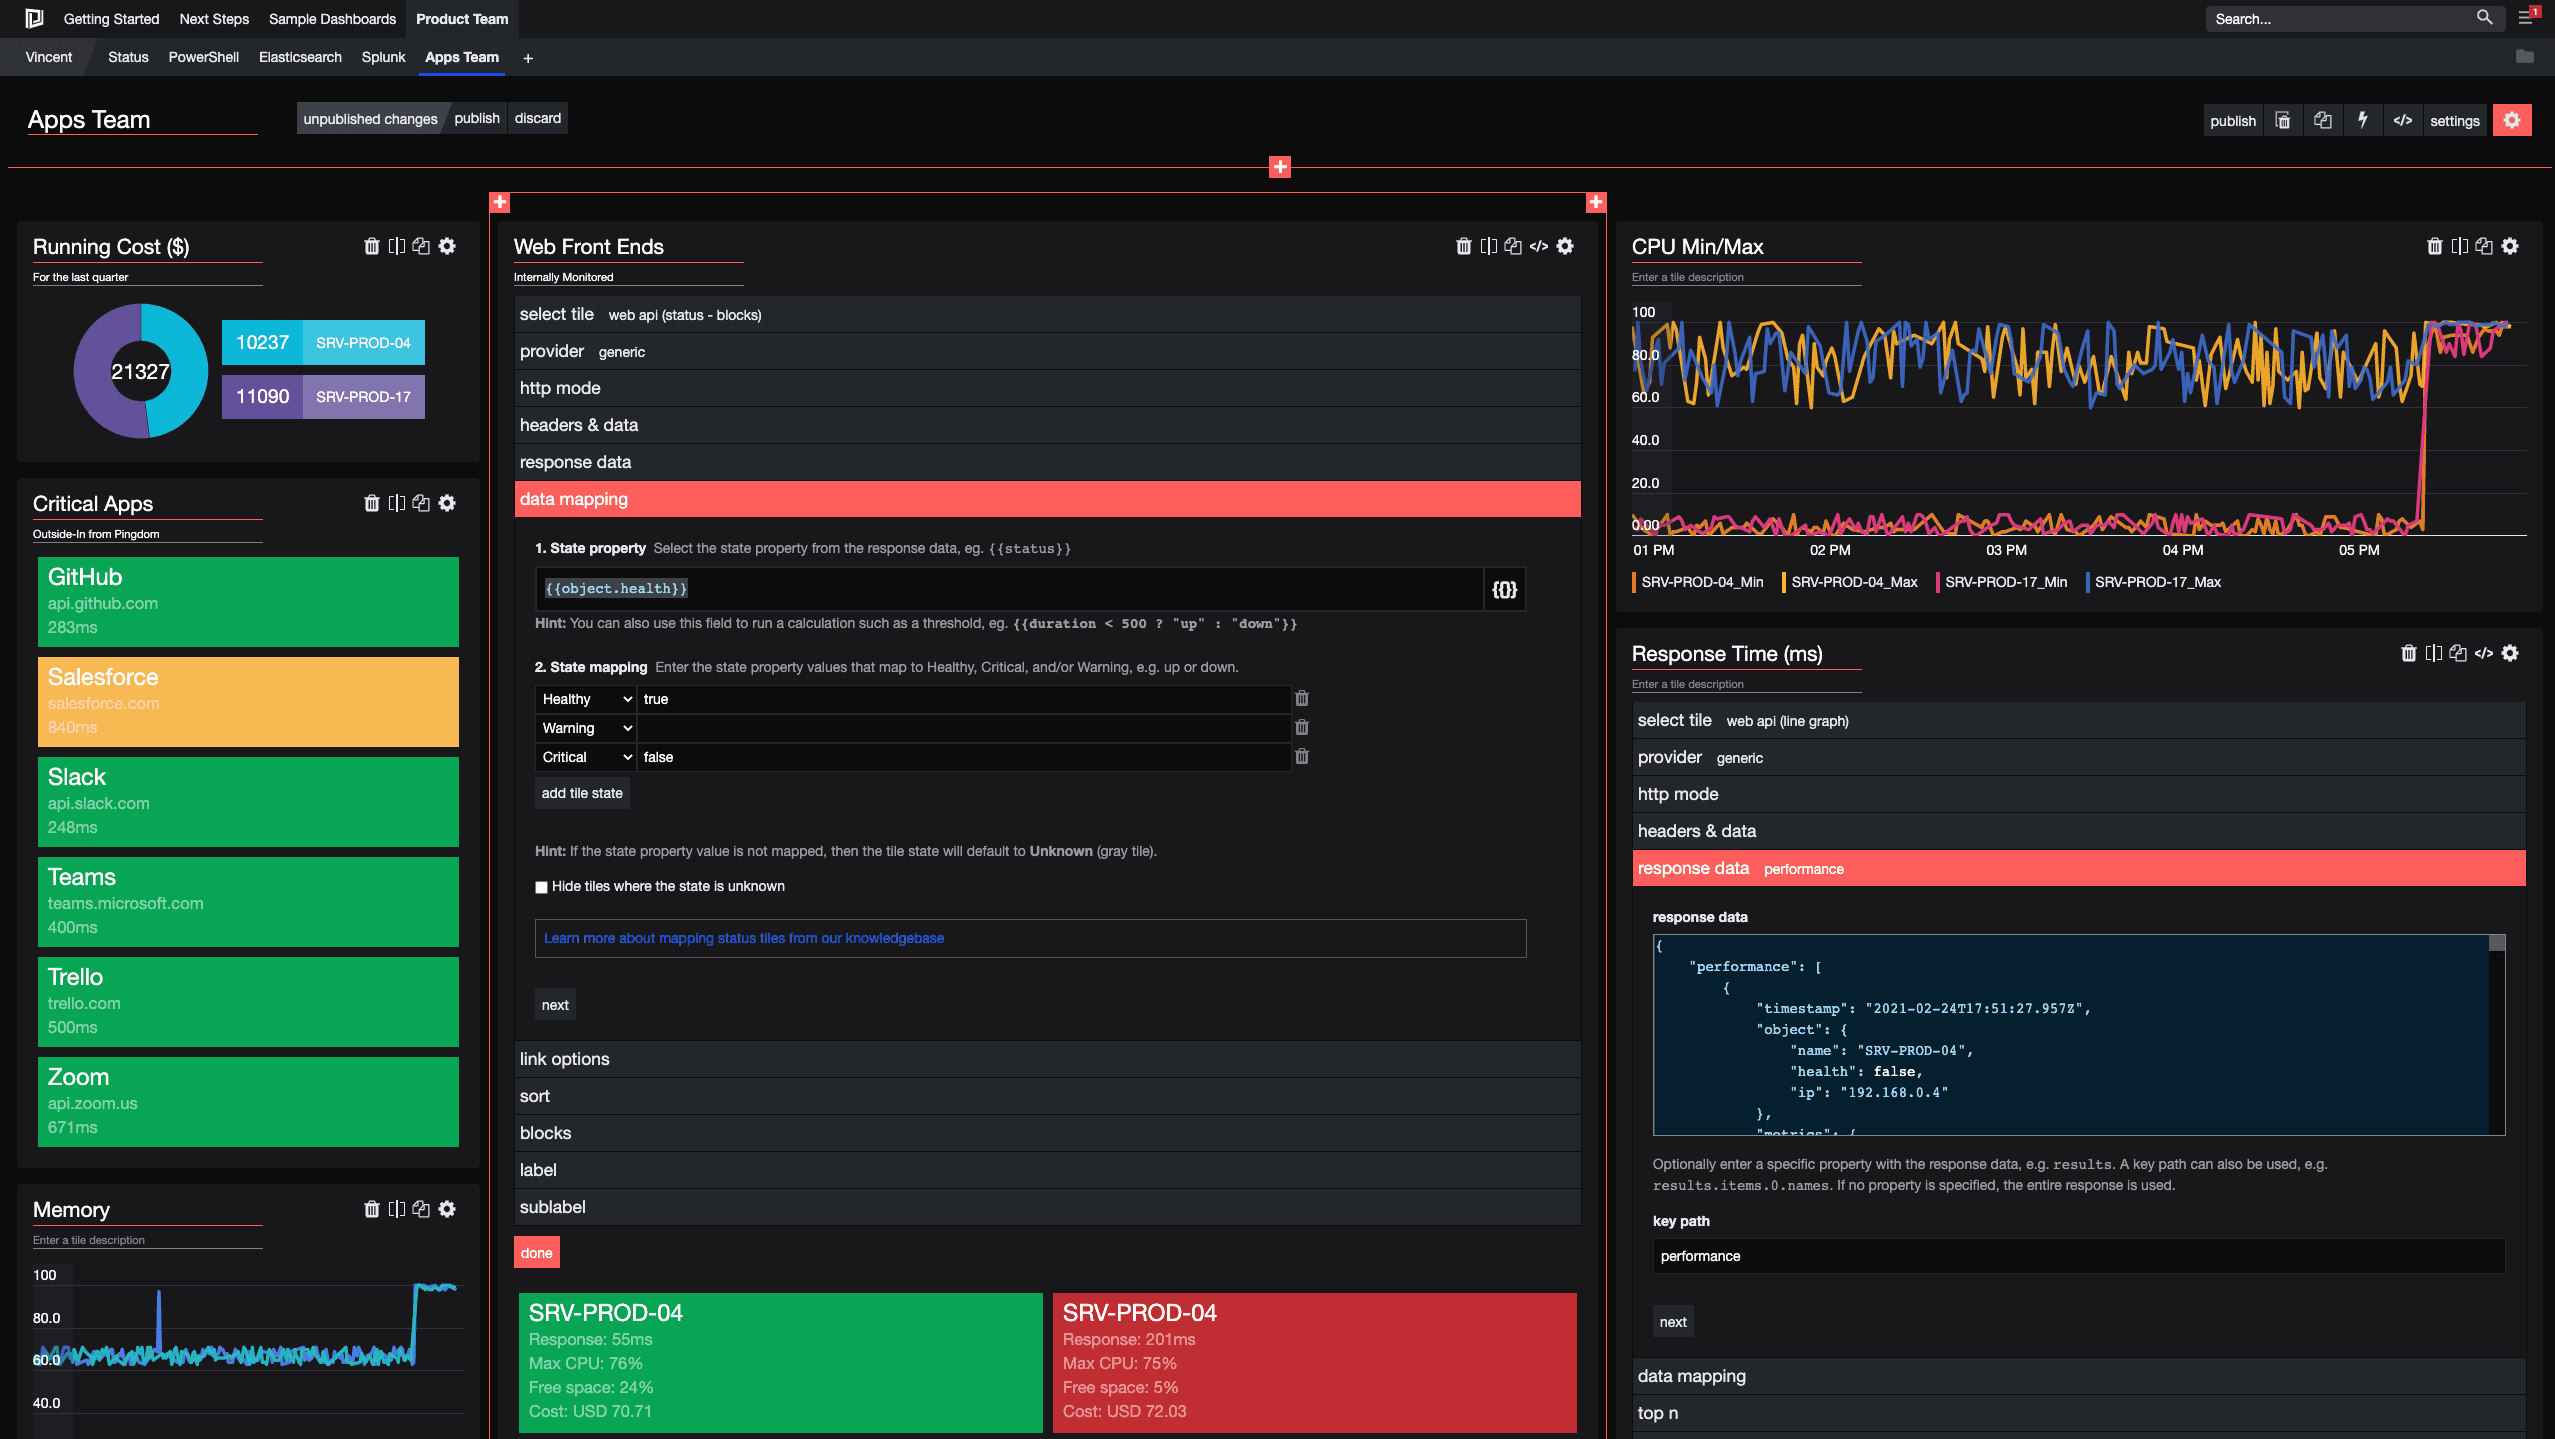This screenshot has height=1439, width=2555.
Task: Open the Critical state dropdown
Action: (x=587, y=757)
